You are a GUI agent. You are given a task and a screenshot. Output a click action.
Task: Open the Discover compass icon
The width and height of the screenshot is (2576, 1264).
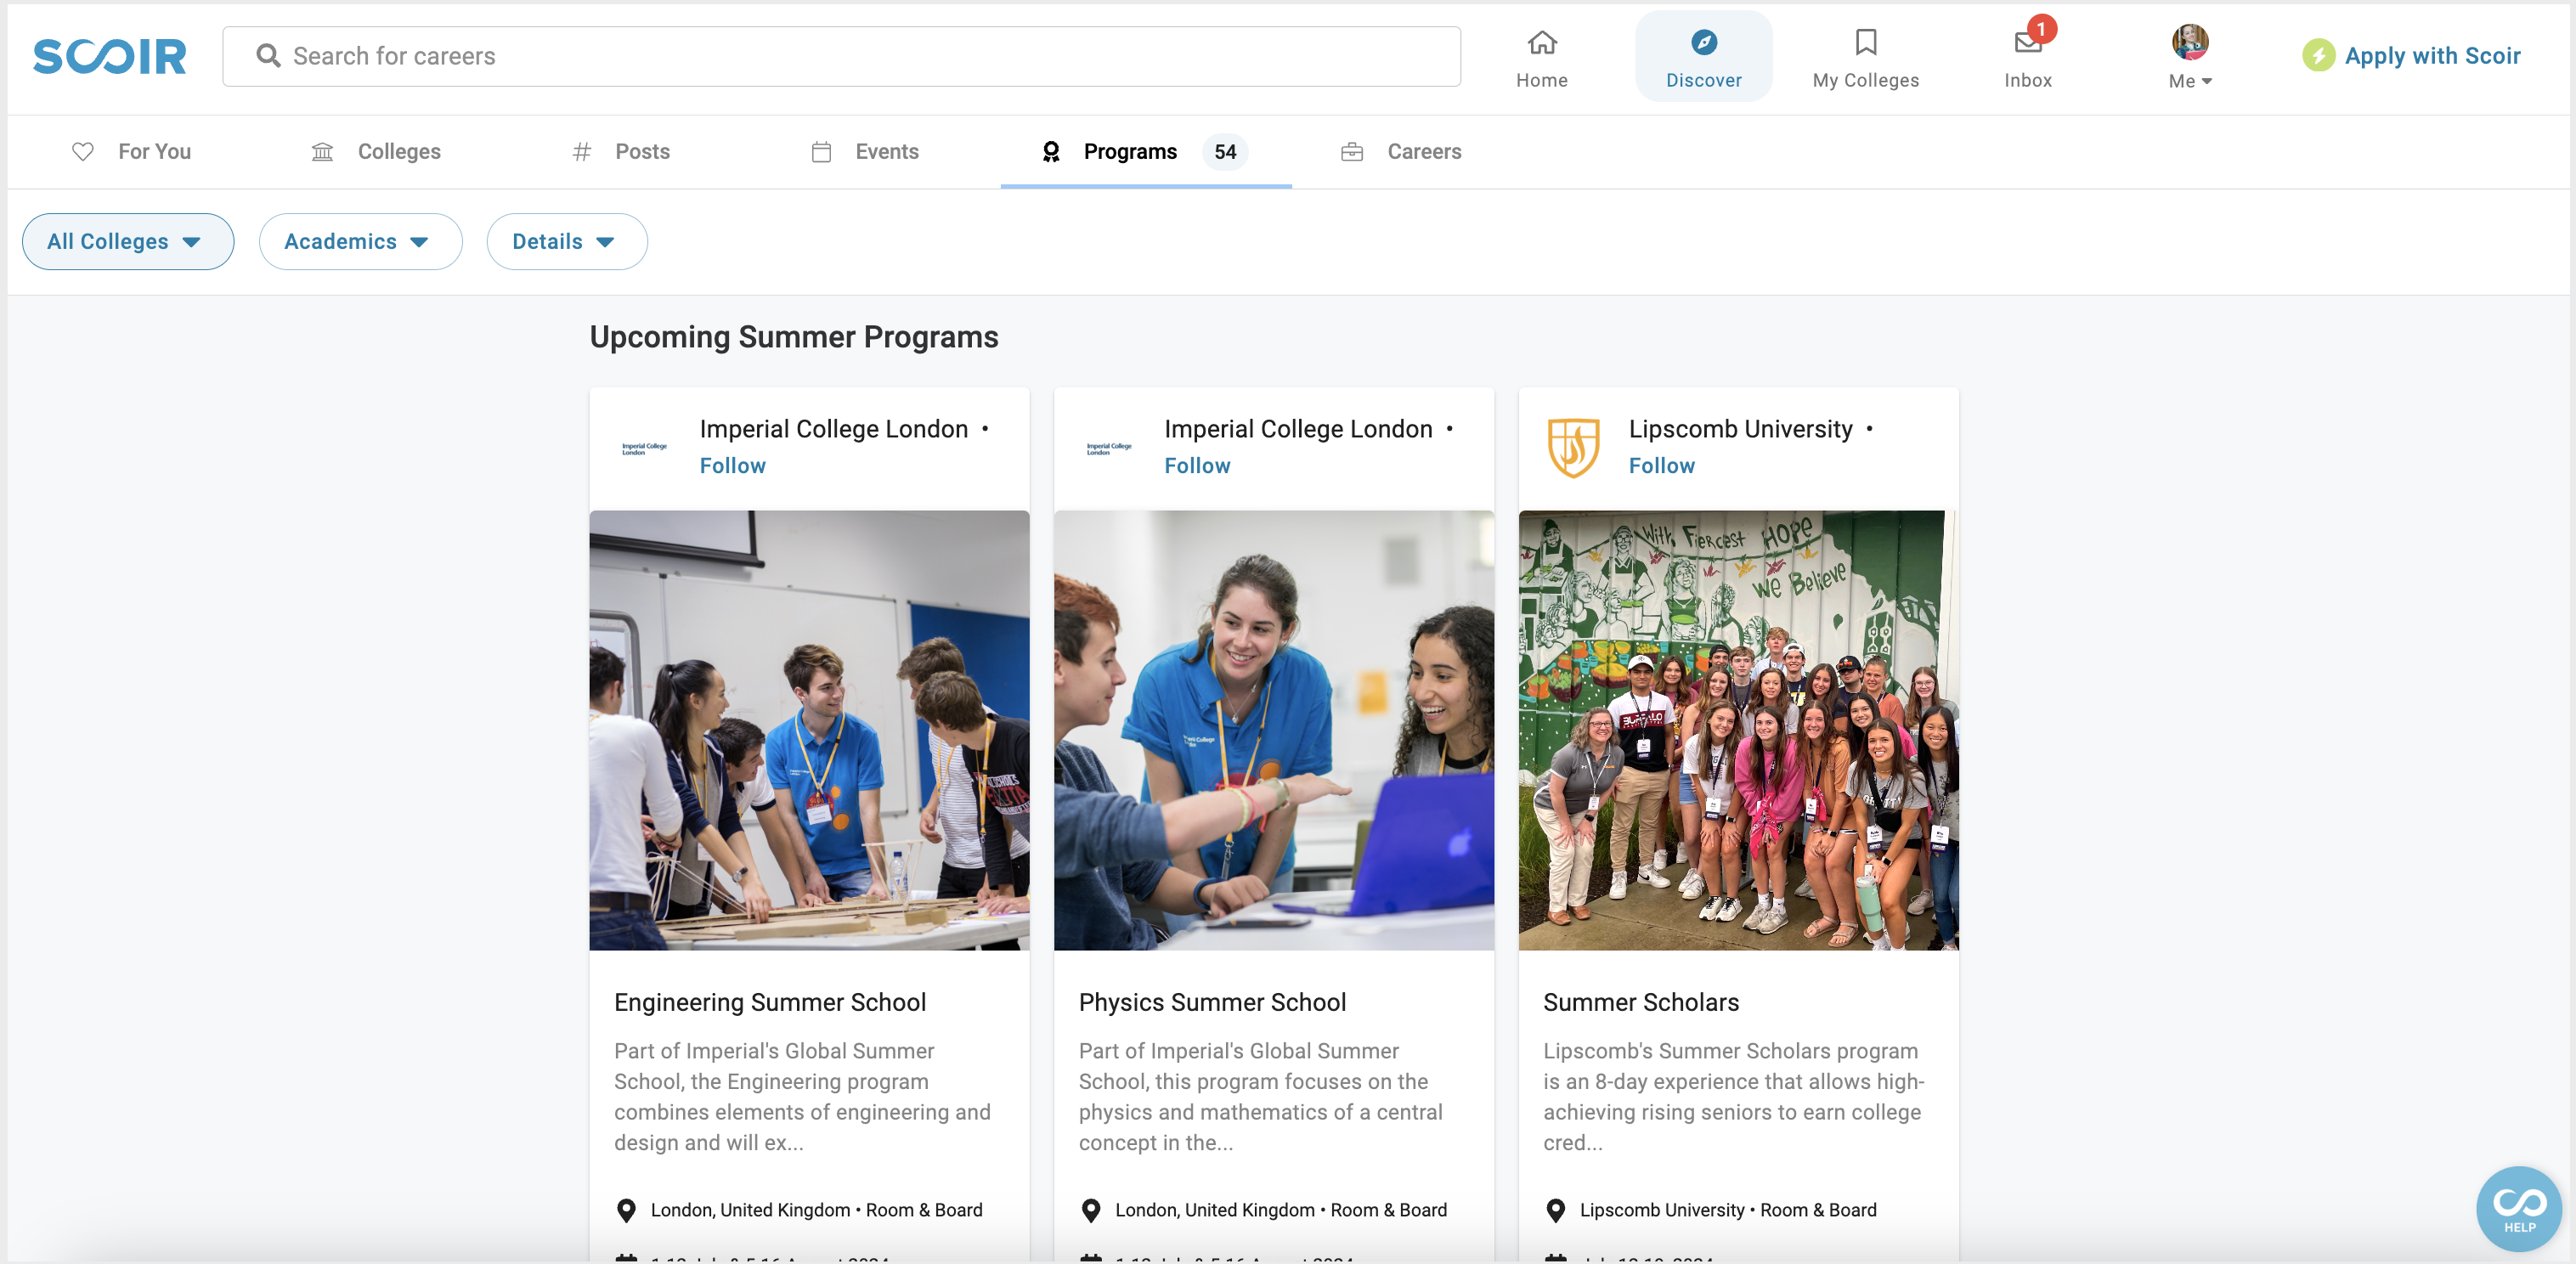point(1704,42)
